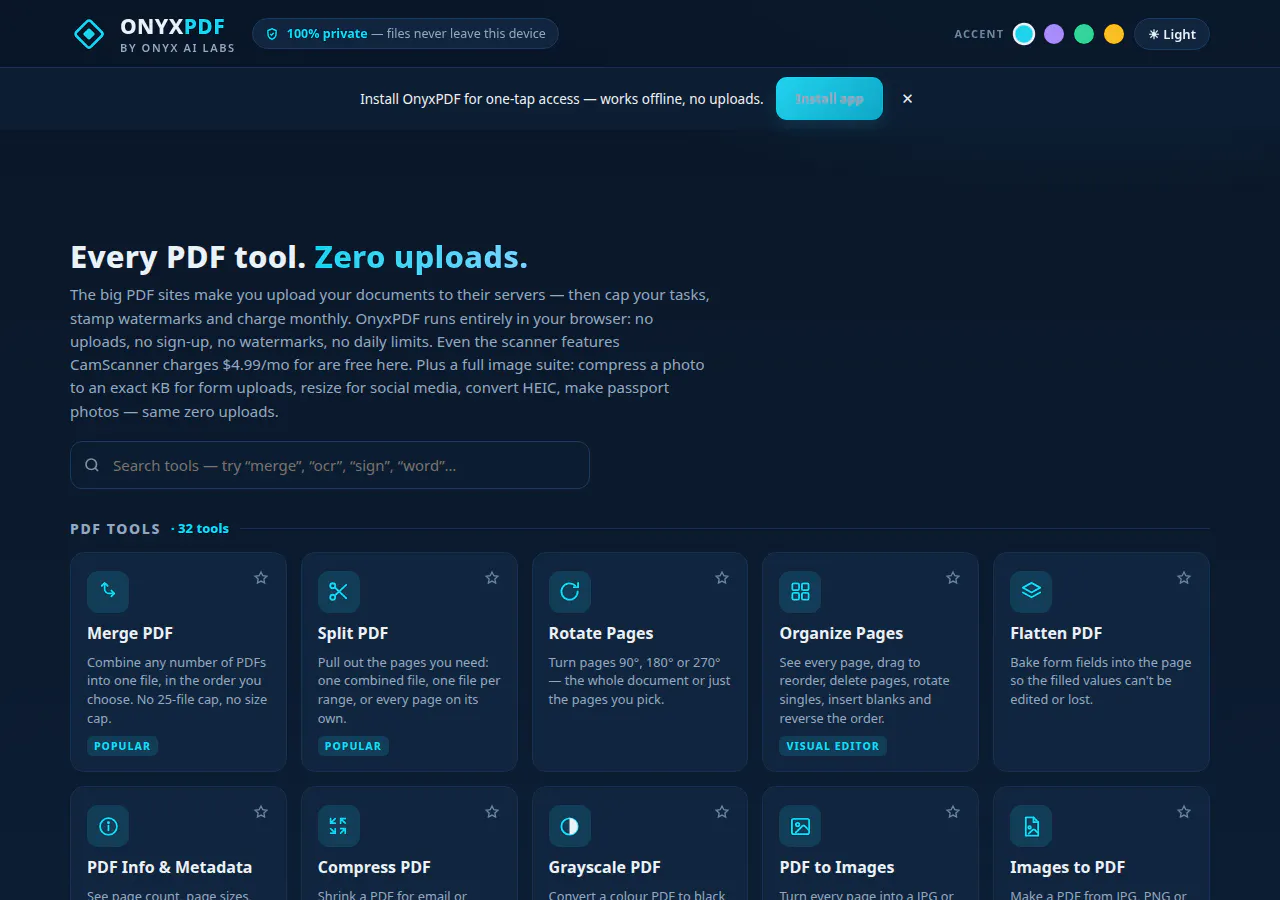Click the Merge PDF tool icon
Viewport: 1280px width, 900px height.
tap(108, 592)
